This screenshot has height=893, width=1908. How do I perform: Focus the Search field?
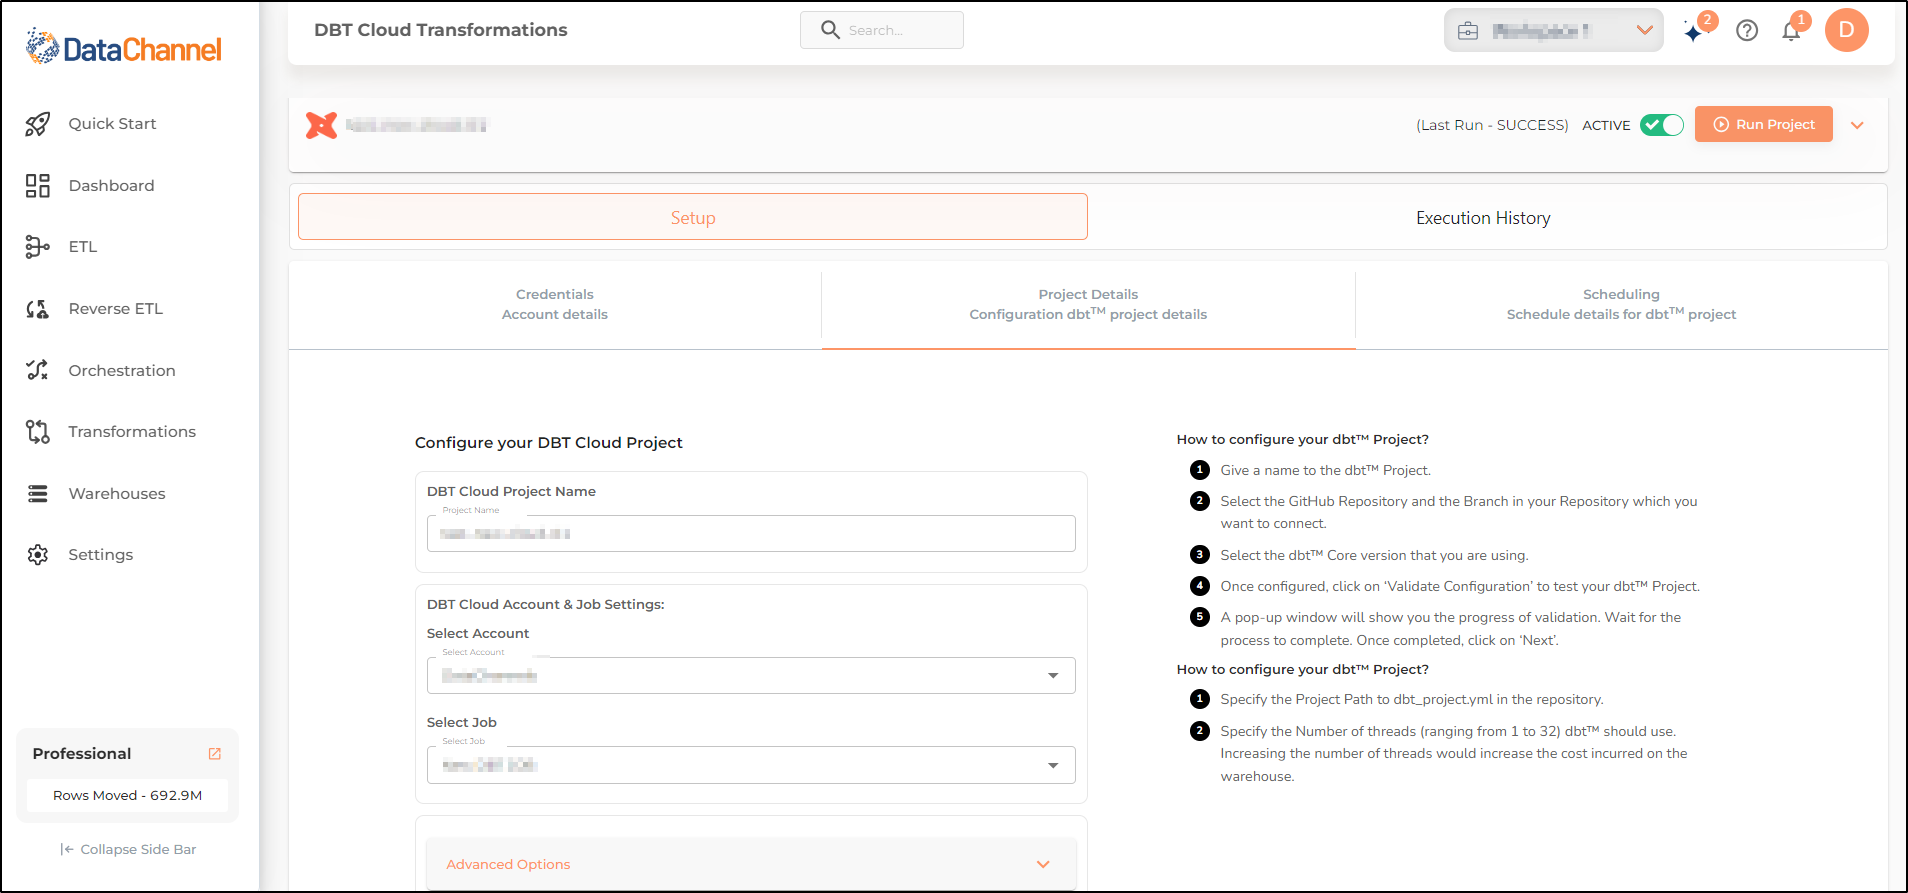point(882,30)
